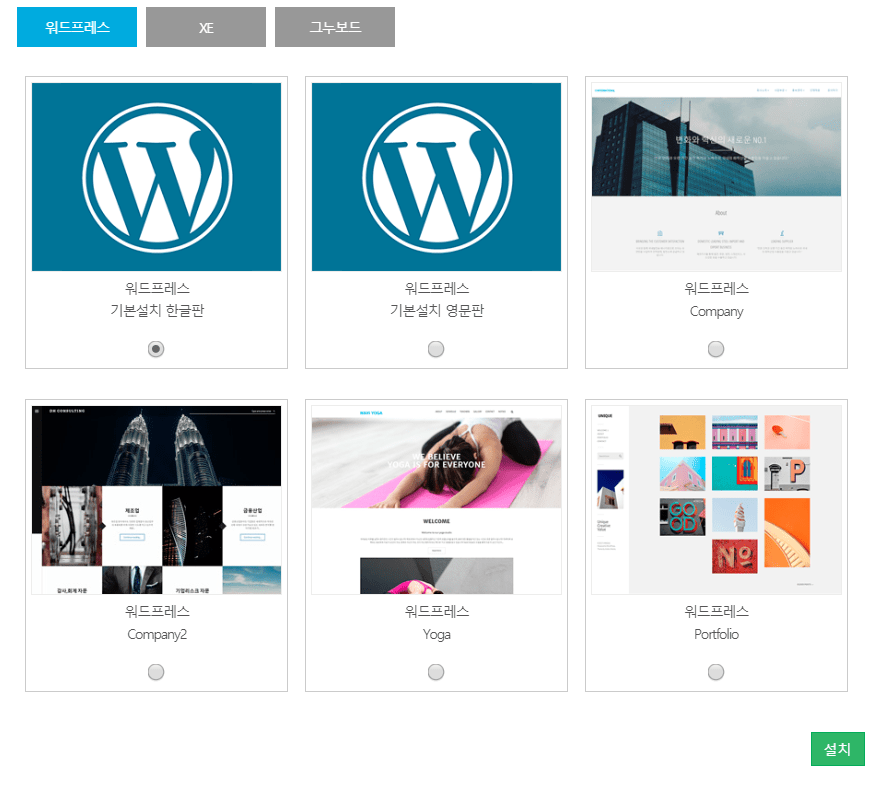The image size is (883, 785).
Task: Pick the 워드프레스 Yoga radio button
Action: point(436,672)
